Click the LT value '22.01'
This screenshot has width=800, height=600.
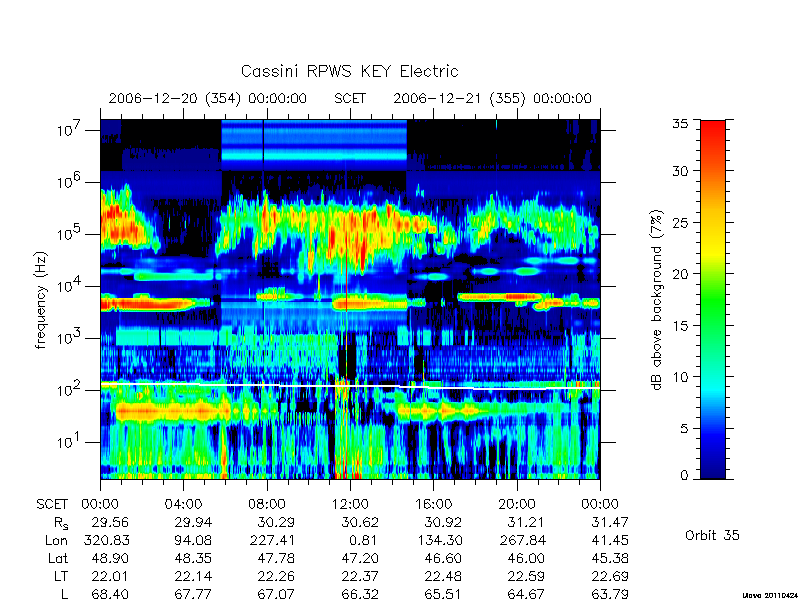click(110, 577)
